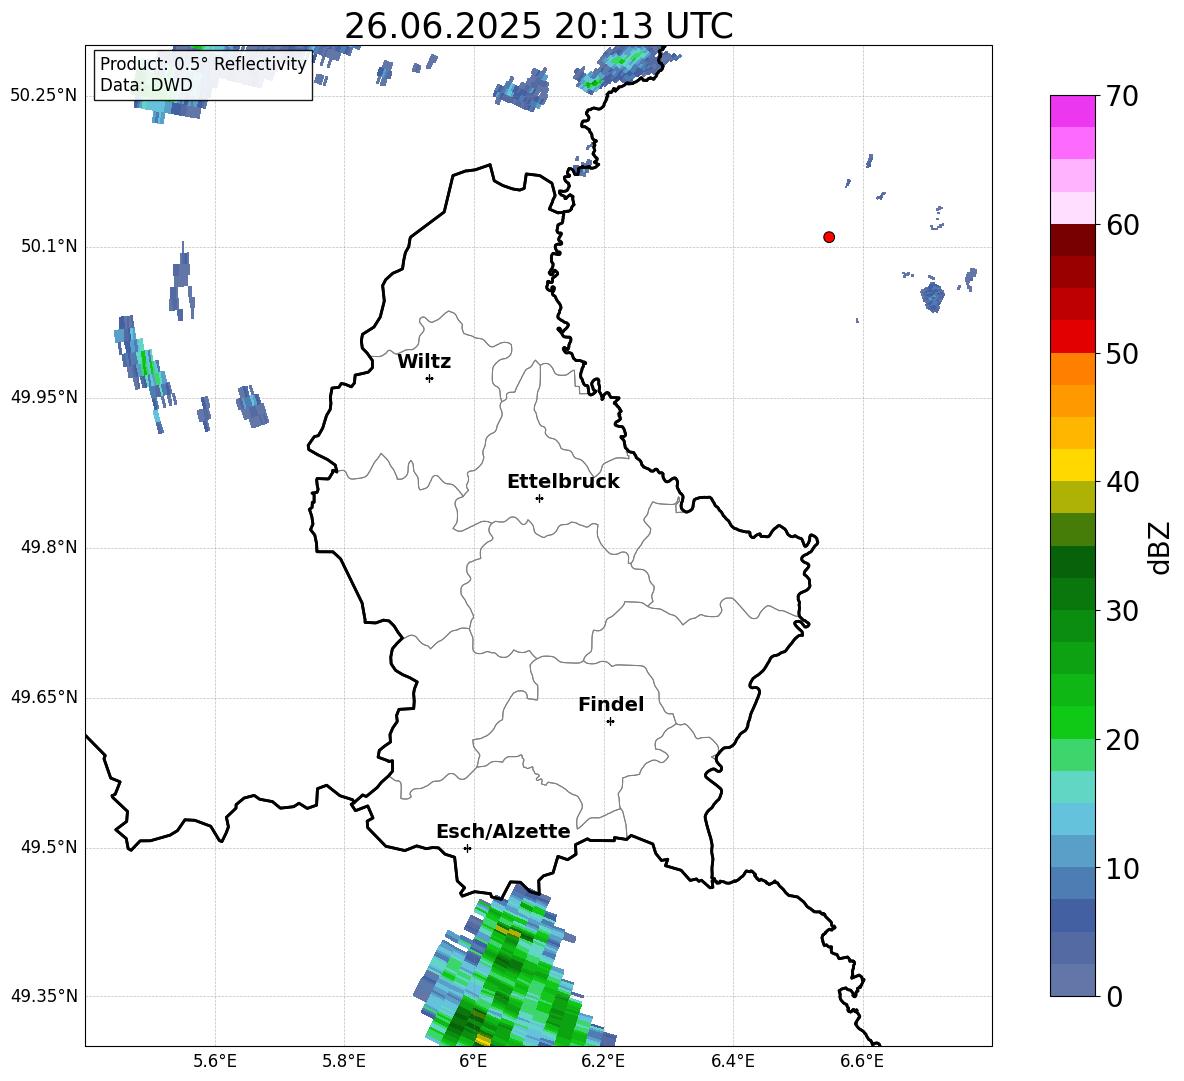
Task: Click the 50 tick label on colorbar
Action: [x=1121, y=353]
